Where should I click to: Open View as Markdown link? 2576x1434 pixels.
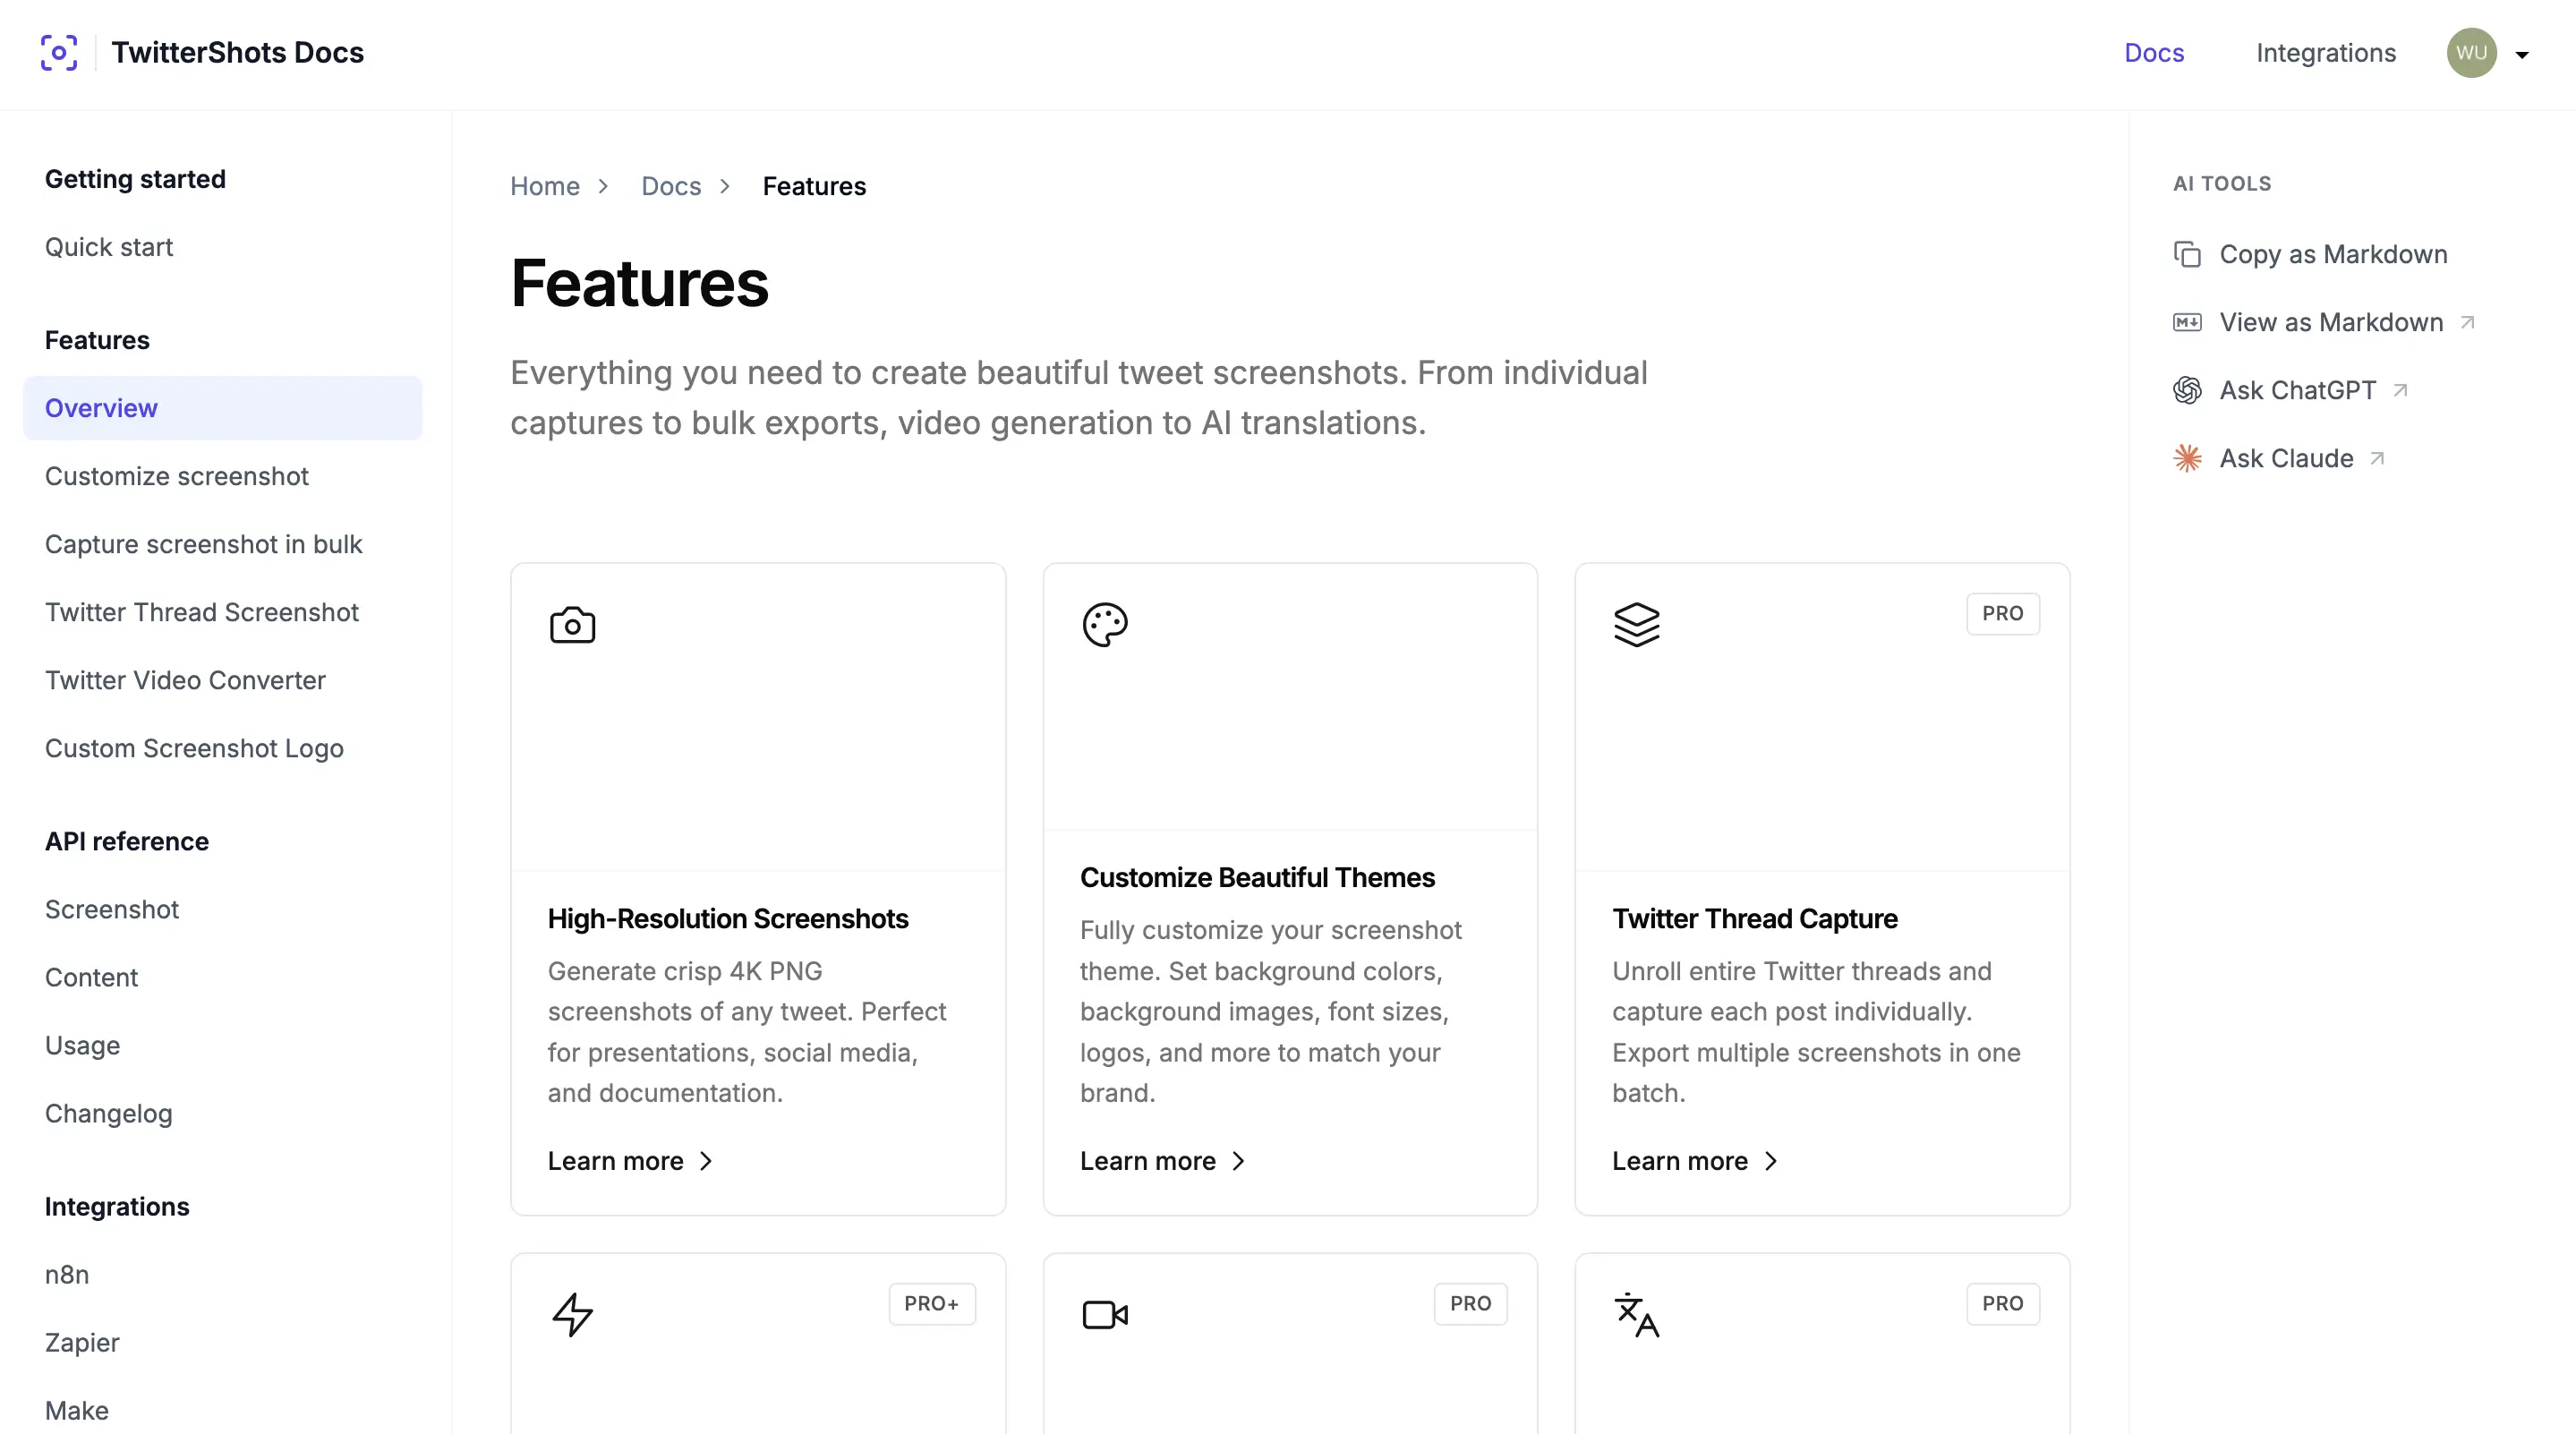click(2330, 322)
